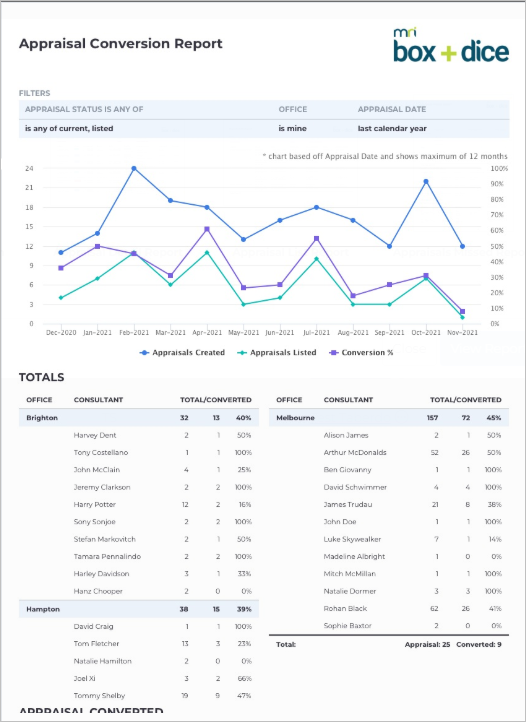Click the Nov-2021 Conversion % square marker
Viewport: 526px width, 722px height.
(462, 311)
